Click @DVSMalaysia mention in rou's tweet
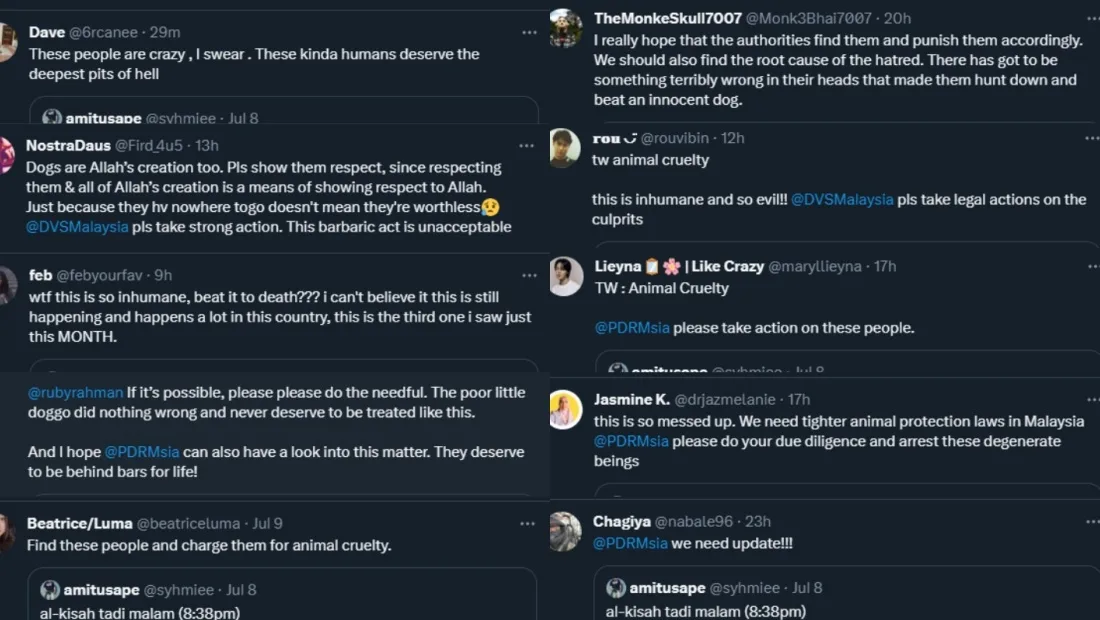This screenshot has width=1100, height=620. [842, 200]
